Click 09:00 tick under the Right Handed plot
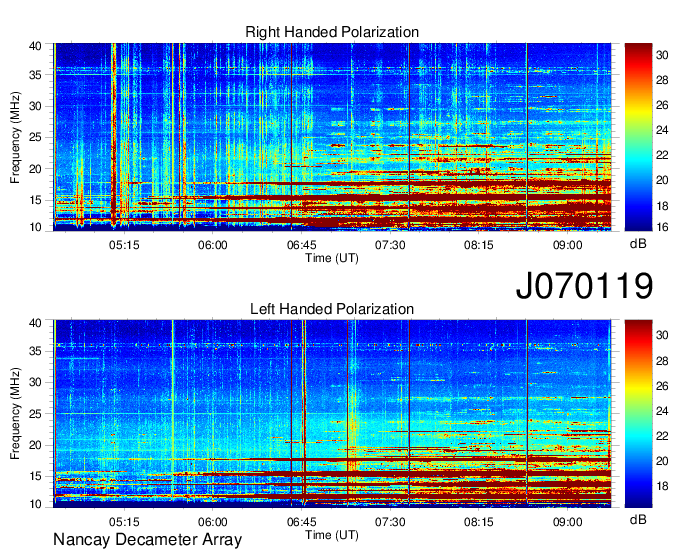This screenshot has width=680, height=552. coord(567,245)
